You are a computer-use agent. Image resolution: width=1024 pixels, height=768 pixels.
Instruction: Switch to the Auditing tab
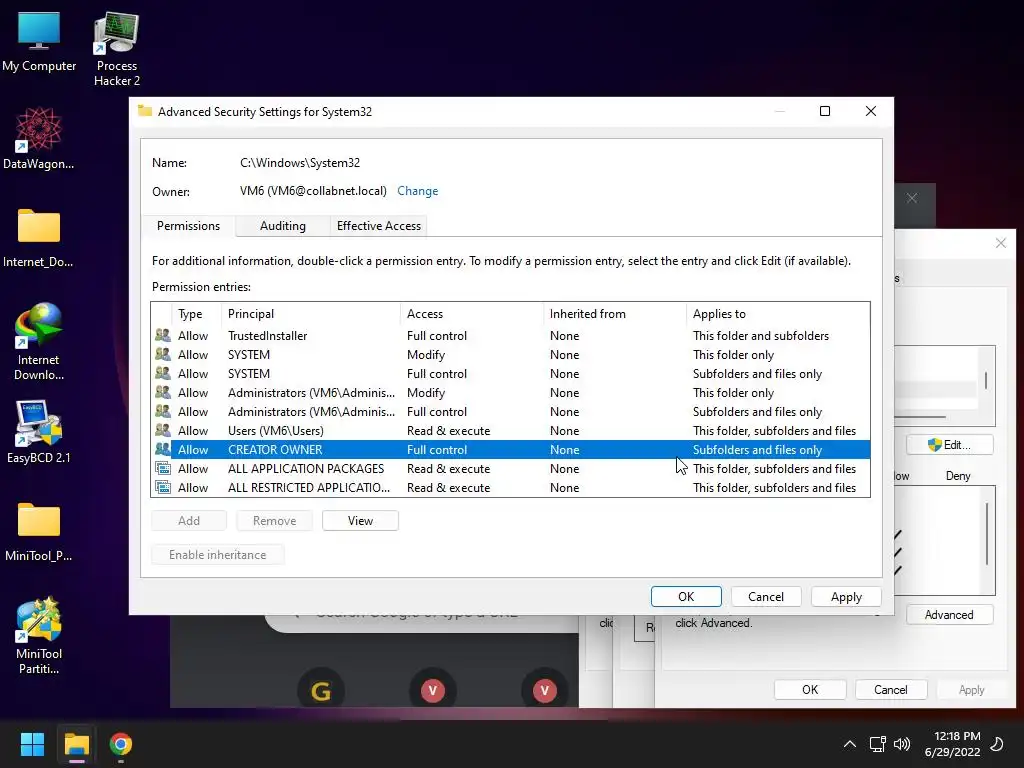pyautogui.click(x=283, y=226)
